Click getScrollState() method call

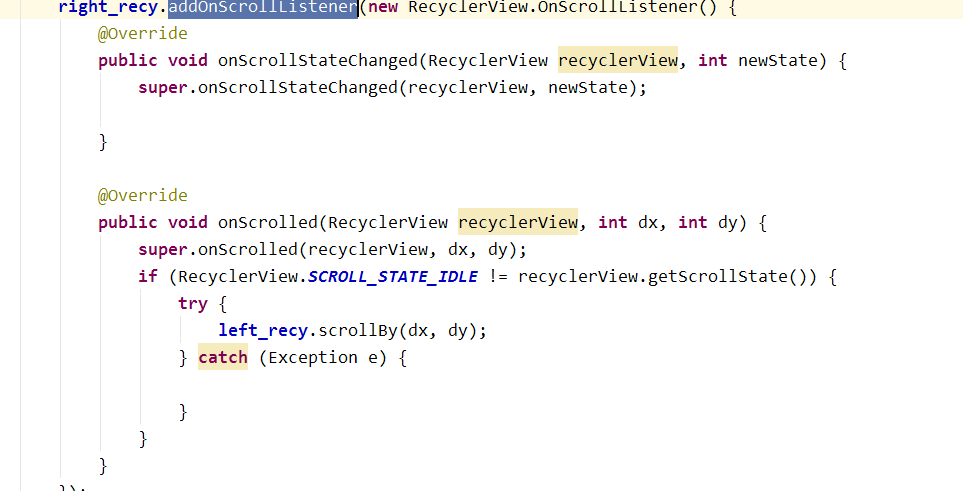pos(727,277)
